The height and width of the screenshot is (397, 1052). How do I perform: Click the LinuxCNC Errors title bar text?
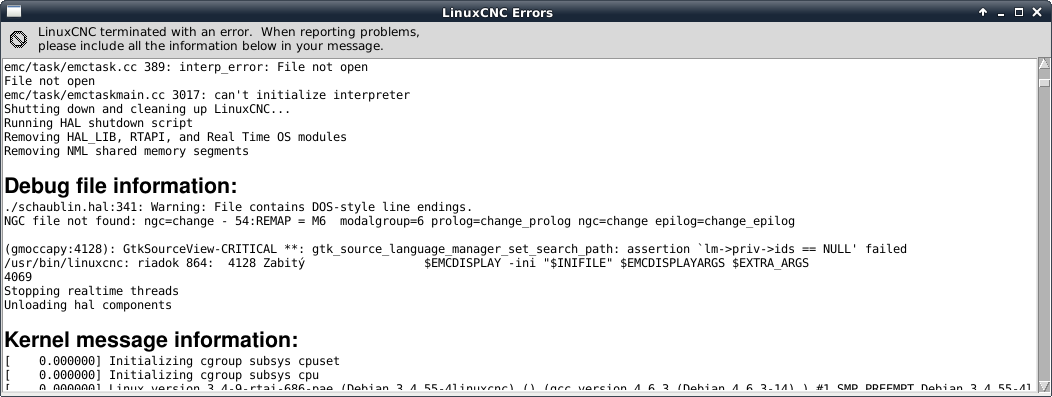click(498, 13)
